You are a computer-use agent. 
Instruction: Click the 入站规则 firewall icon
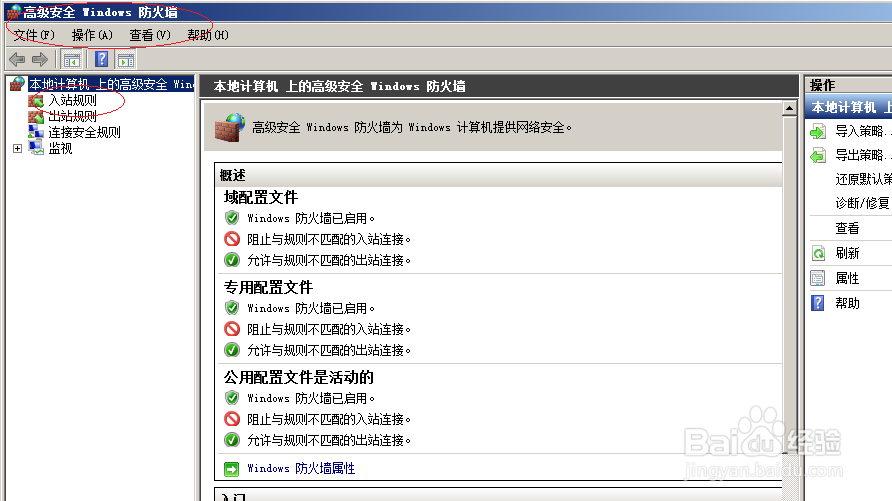[36, 101]
